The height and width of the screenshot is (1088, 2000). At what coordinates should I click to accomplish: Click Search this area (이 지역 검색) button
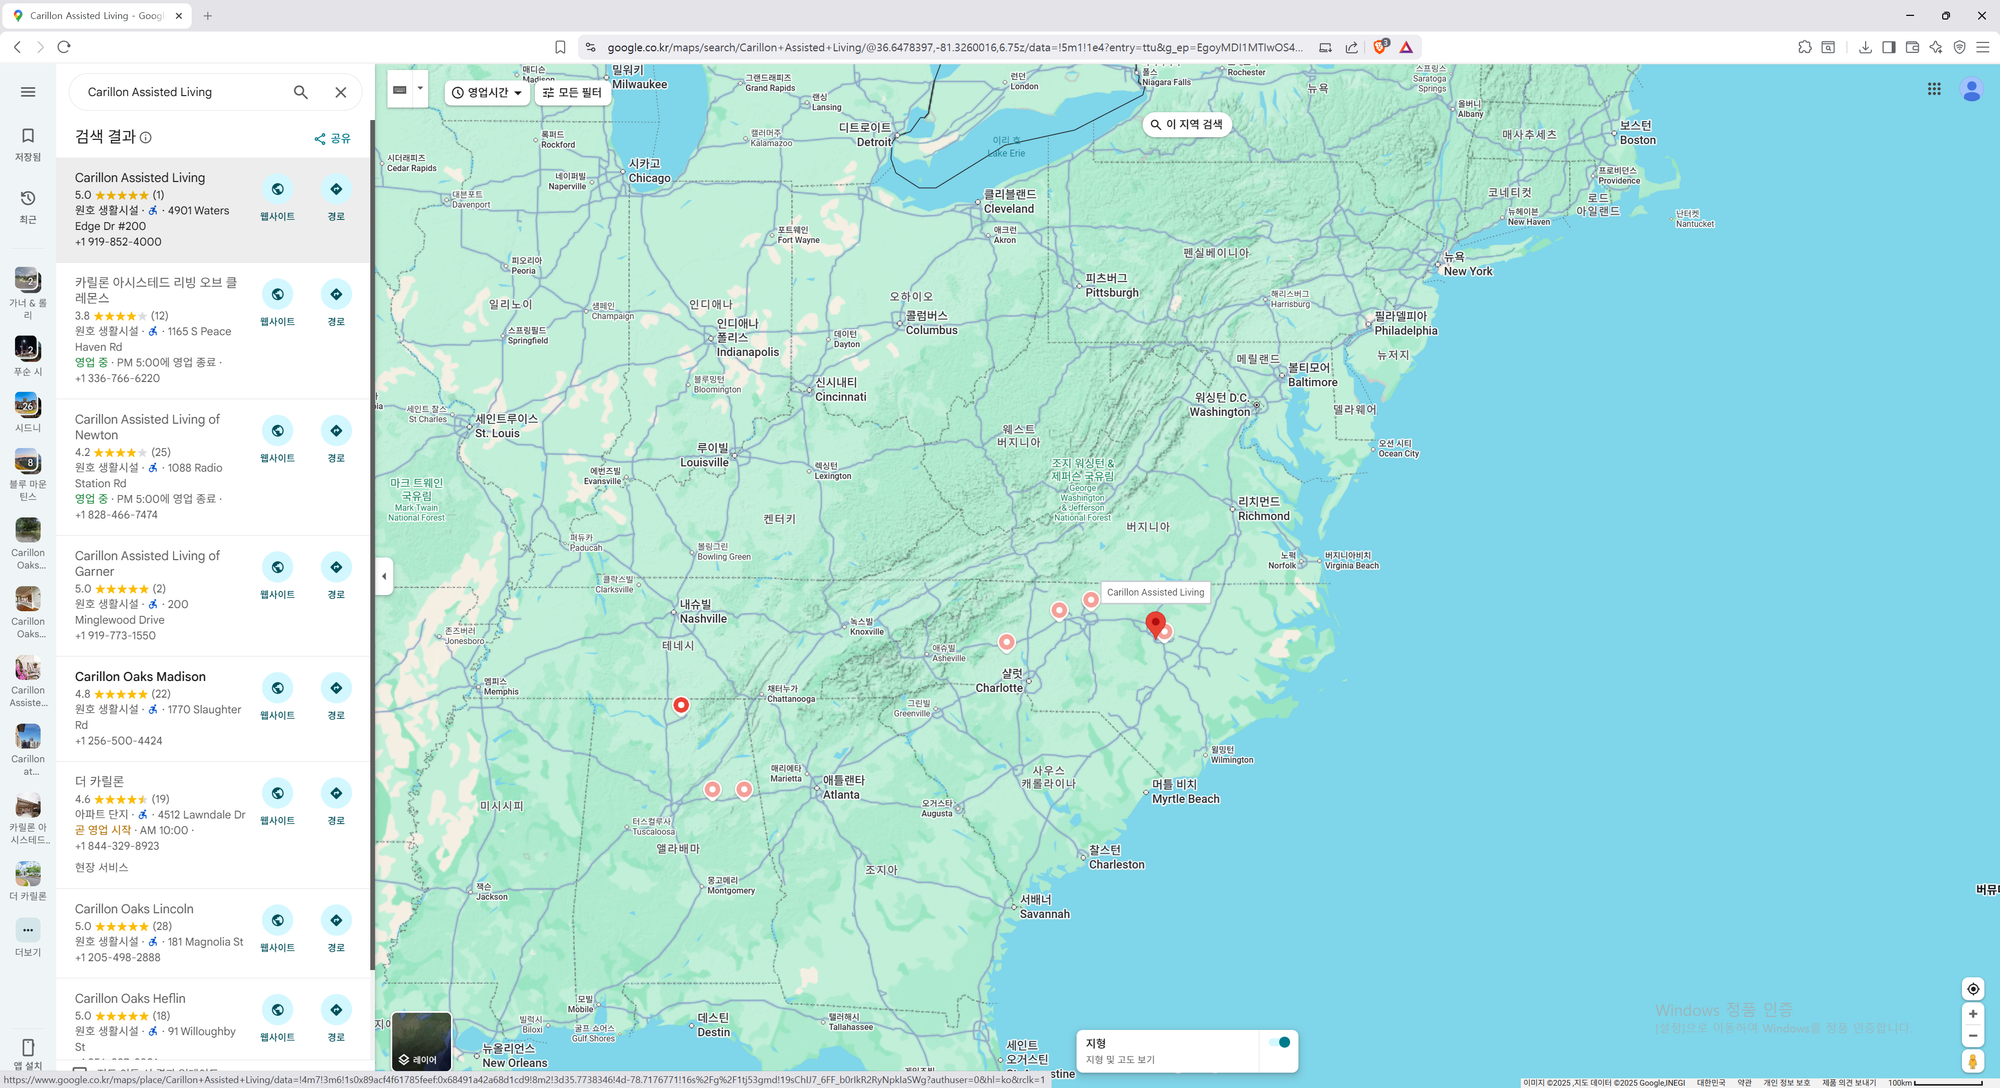(1187, 125)
